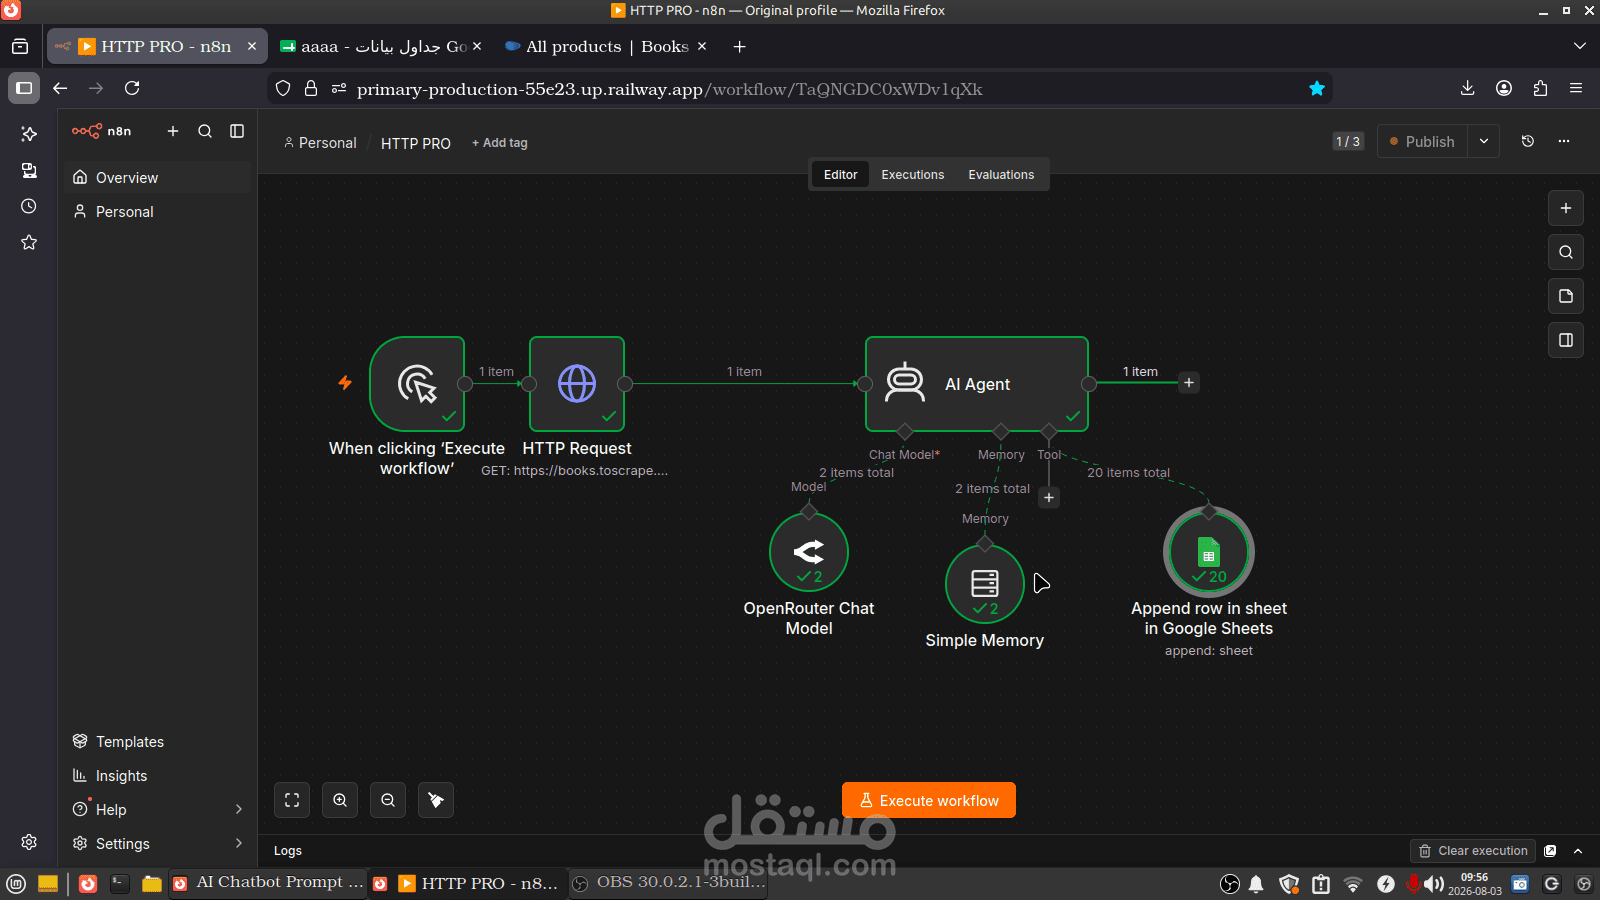The image size is (1600, 900).
Task: Switch to the Editor tab
Action: (x=840, y=175)
